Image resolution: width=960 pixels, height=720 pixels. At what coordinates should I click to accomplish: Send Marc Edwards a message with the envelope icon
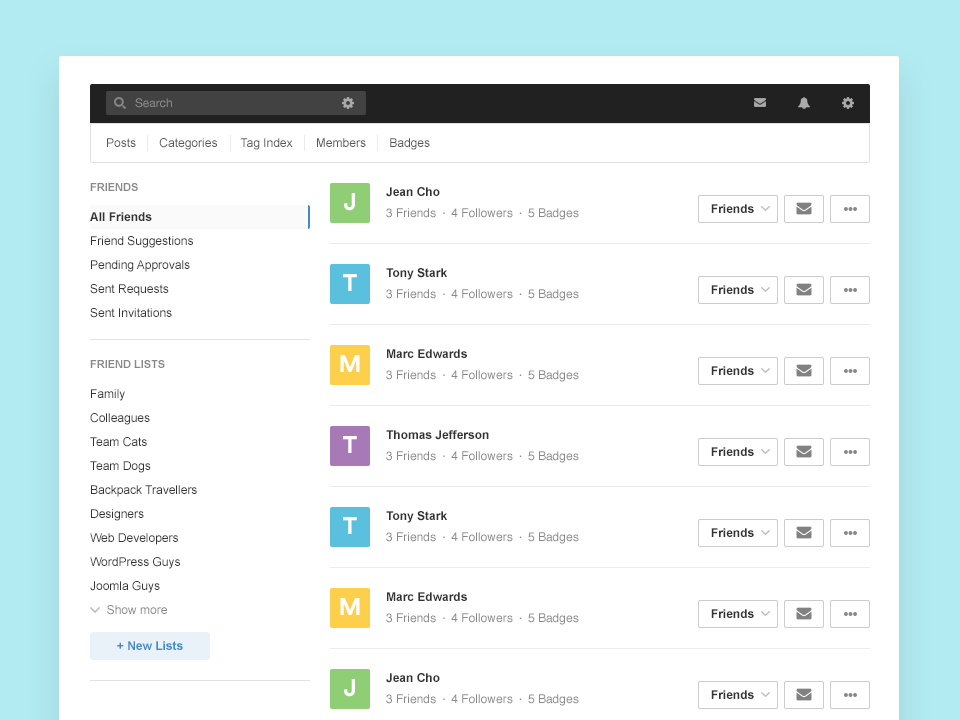pyautogui.click(x=804, y=370)
